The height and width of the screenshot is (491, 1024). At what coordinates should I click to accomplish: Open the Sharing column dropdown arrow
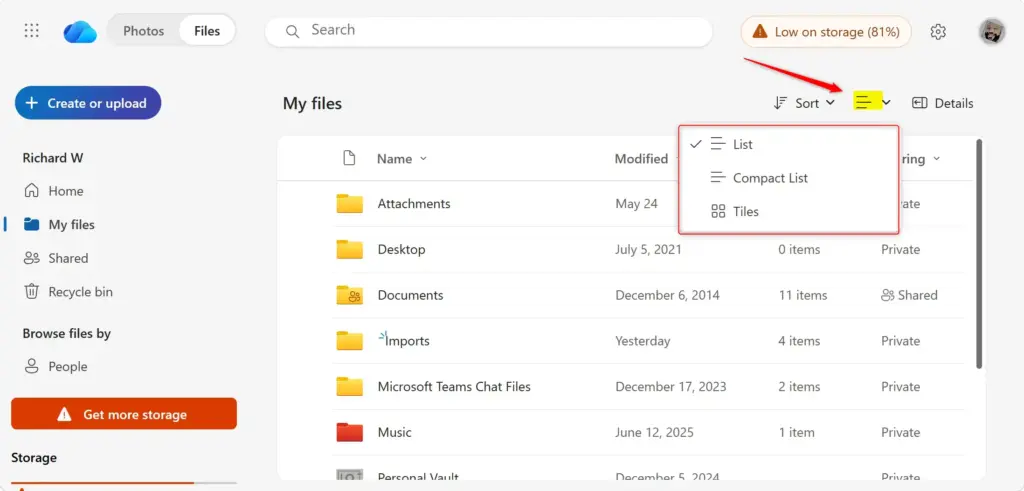pos(936,159)
